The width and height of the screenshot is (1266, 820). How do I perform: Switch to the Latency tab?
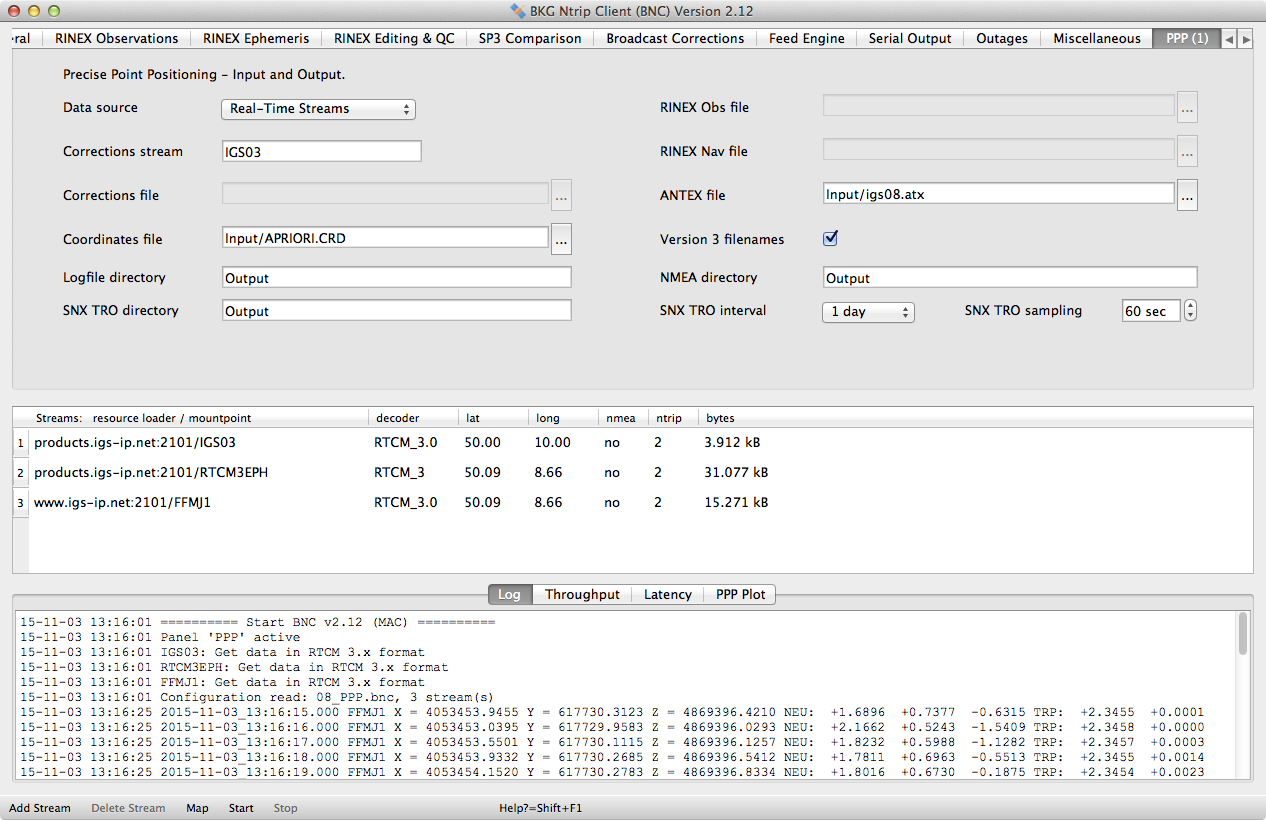point(667,594)
